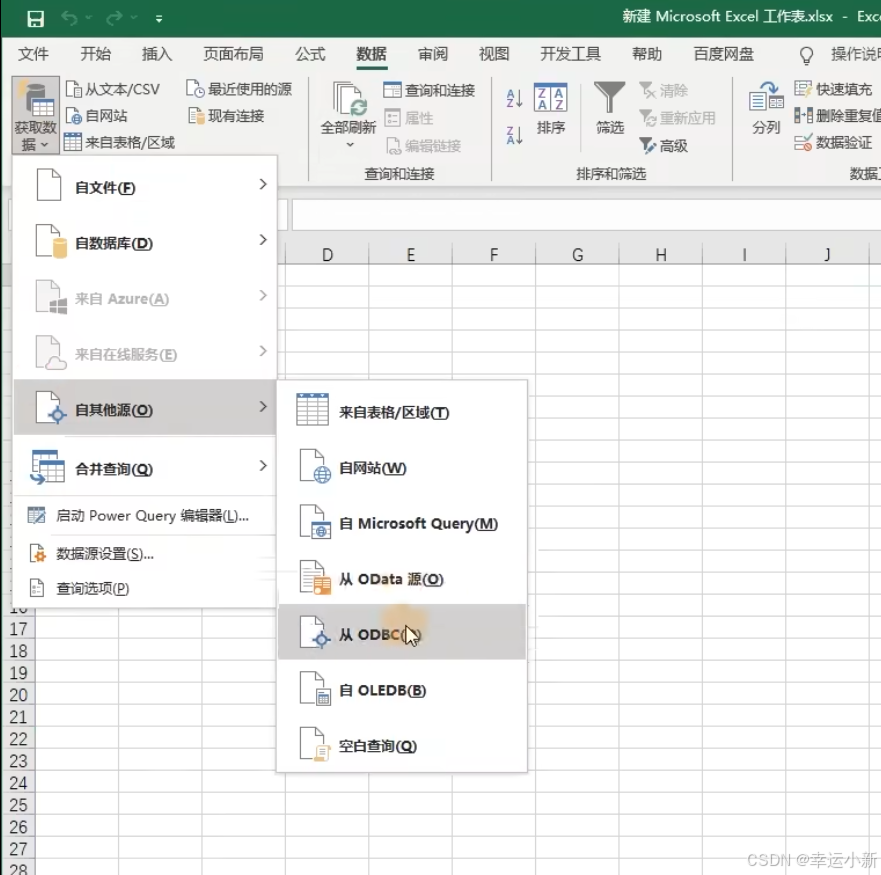Select the 数据 ribbon tab

[x=371, y=54]
